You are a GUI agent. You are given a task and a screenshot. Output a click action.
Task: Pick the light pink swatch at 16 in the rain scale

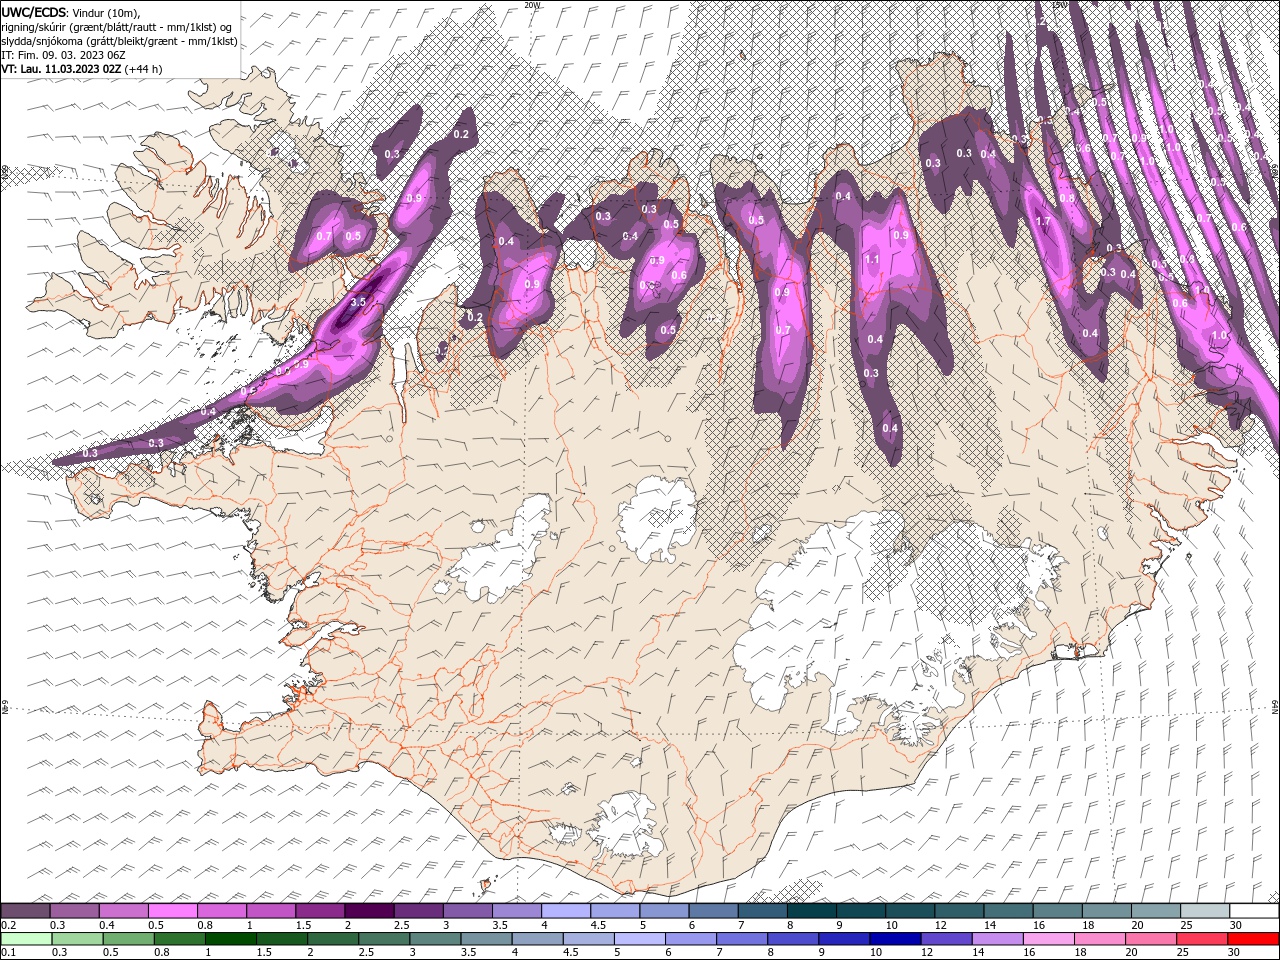click(x=1049, y=939)
